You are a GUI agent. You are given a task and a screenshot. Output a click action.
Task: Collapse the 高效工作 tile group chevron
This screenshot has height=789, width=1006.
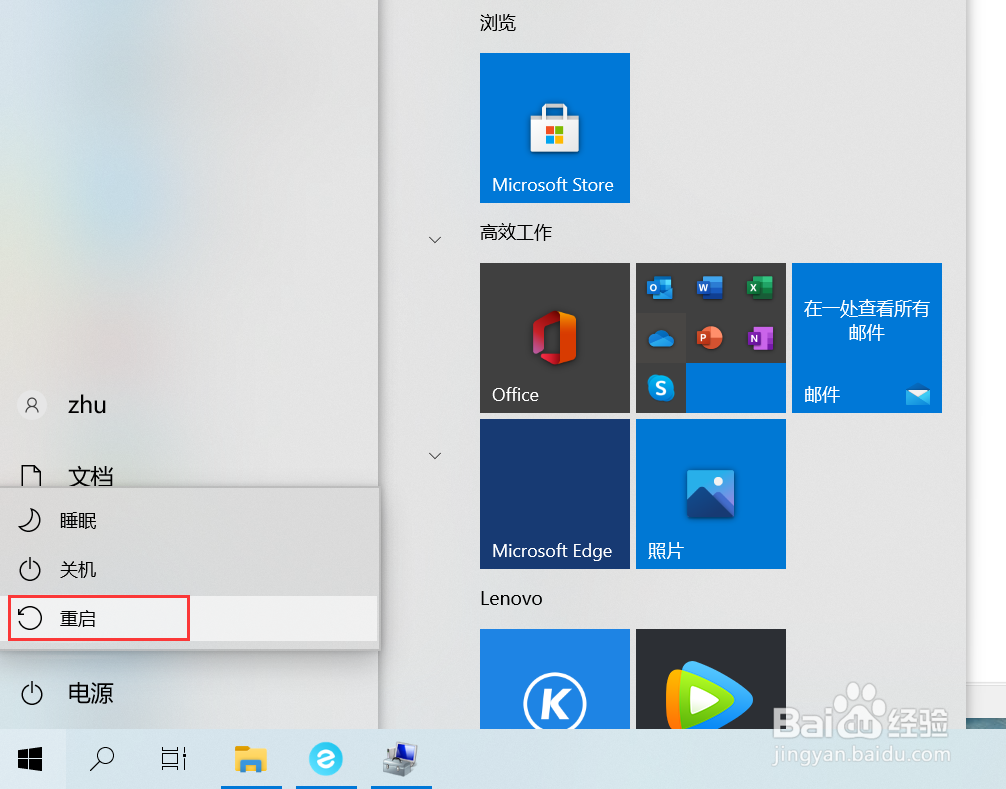coord(435,240)
